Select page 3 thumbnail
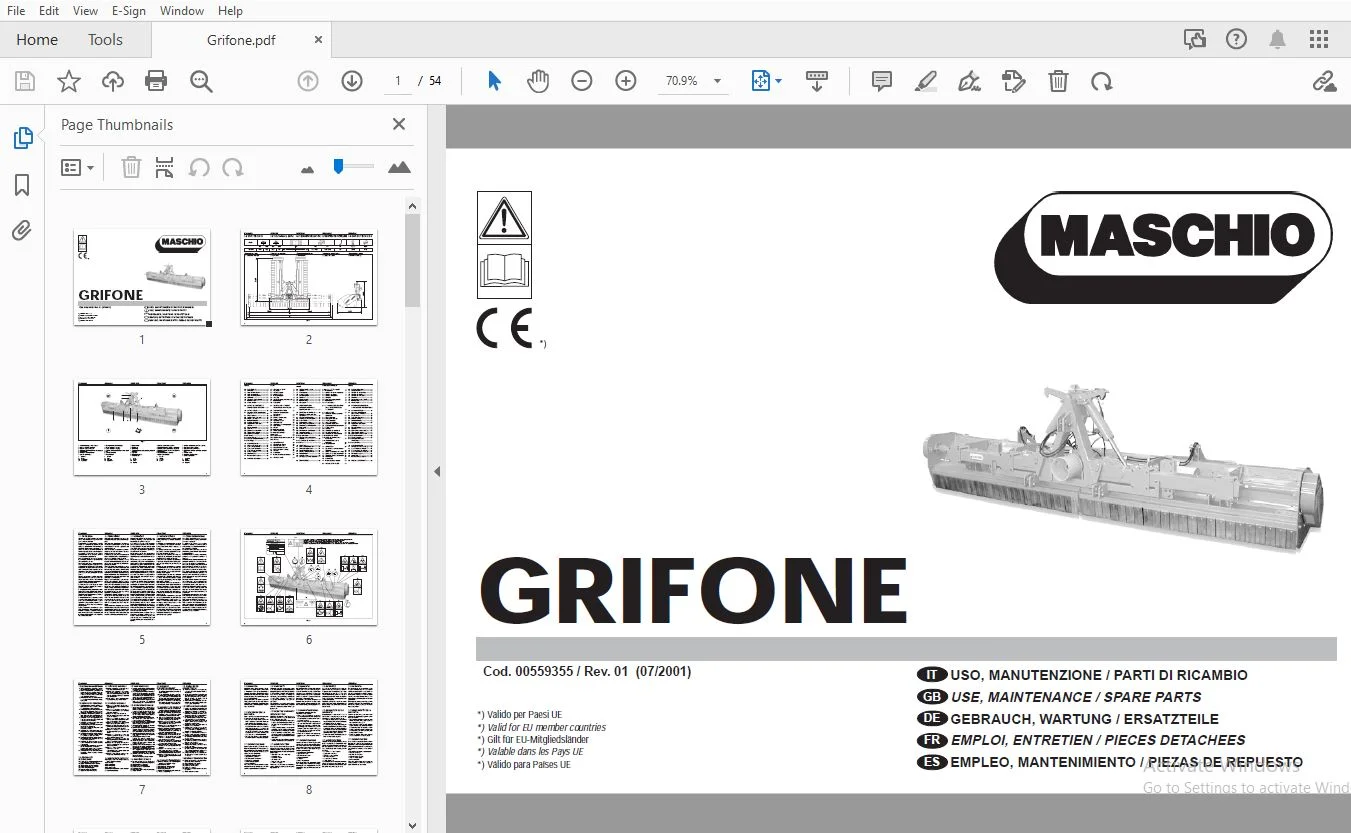The height and width of the screenshot is (833, 1351). point(142,427)
